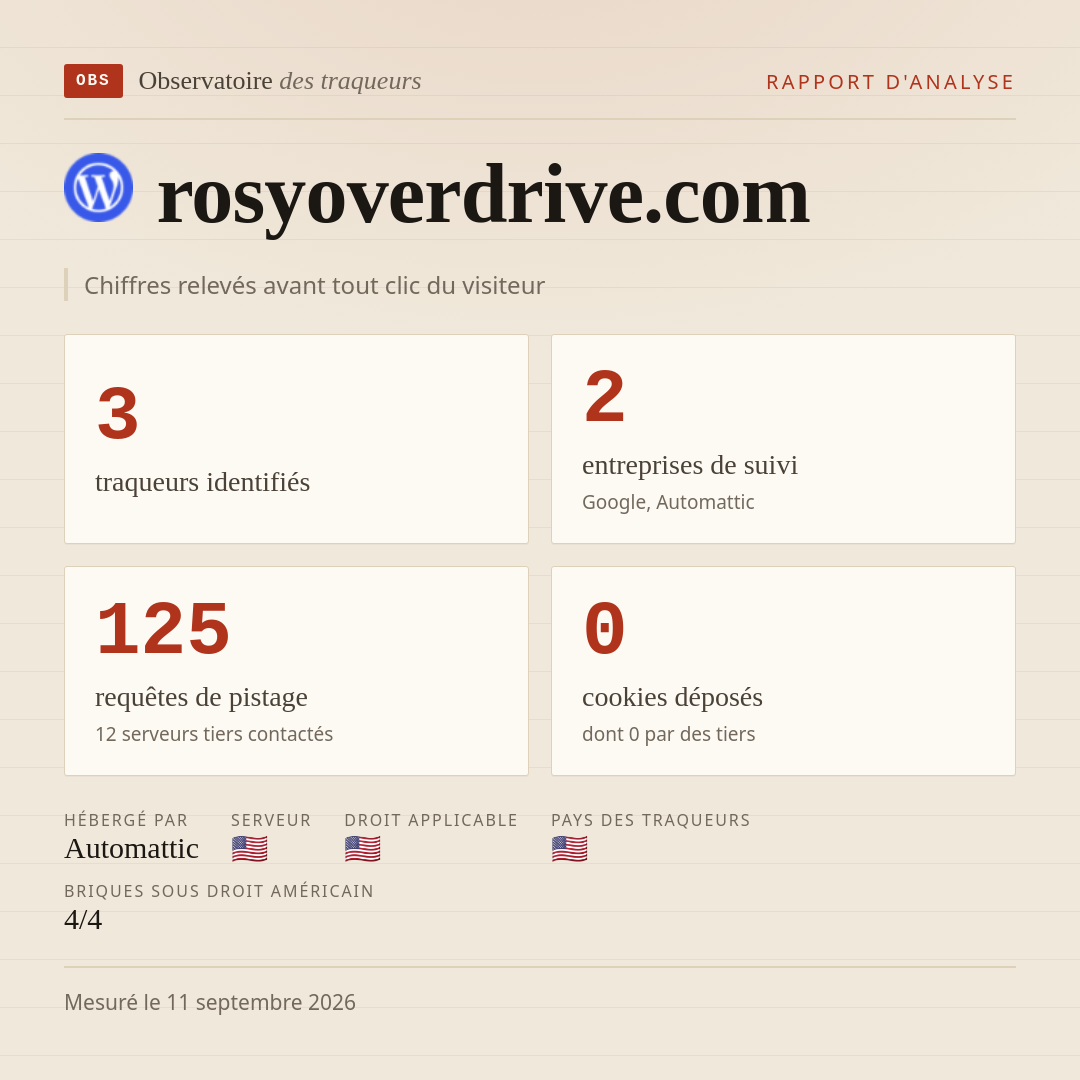
Task: Click the Droit applicable label
Action: tap(431, 820)
